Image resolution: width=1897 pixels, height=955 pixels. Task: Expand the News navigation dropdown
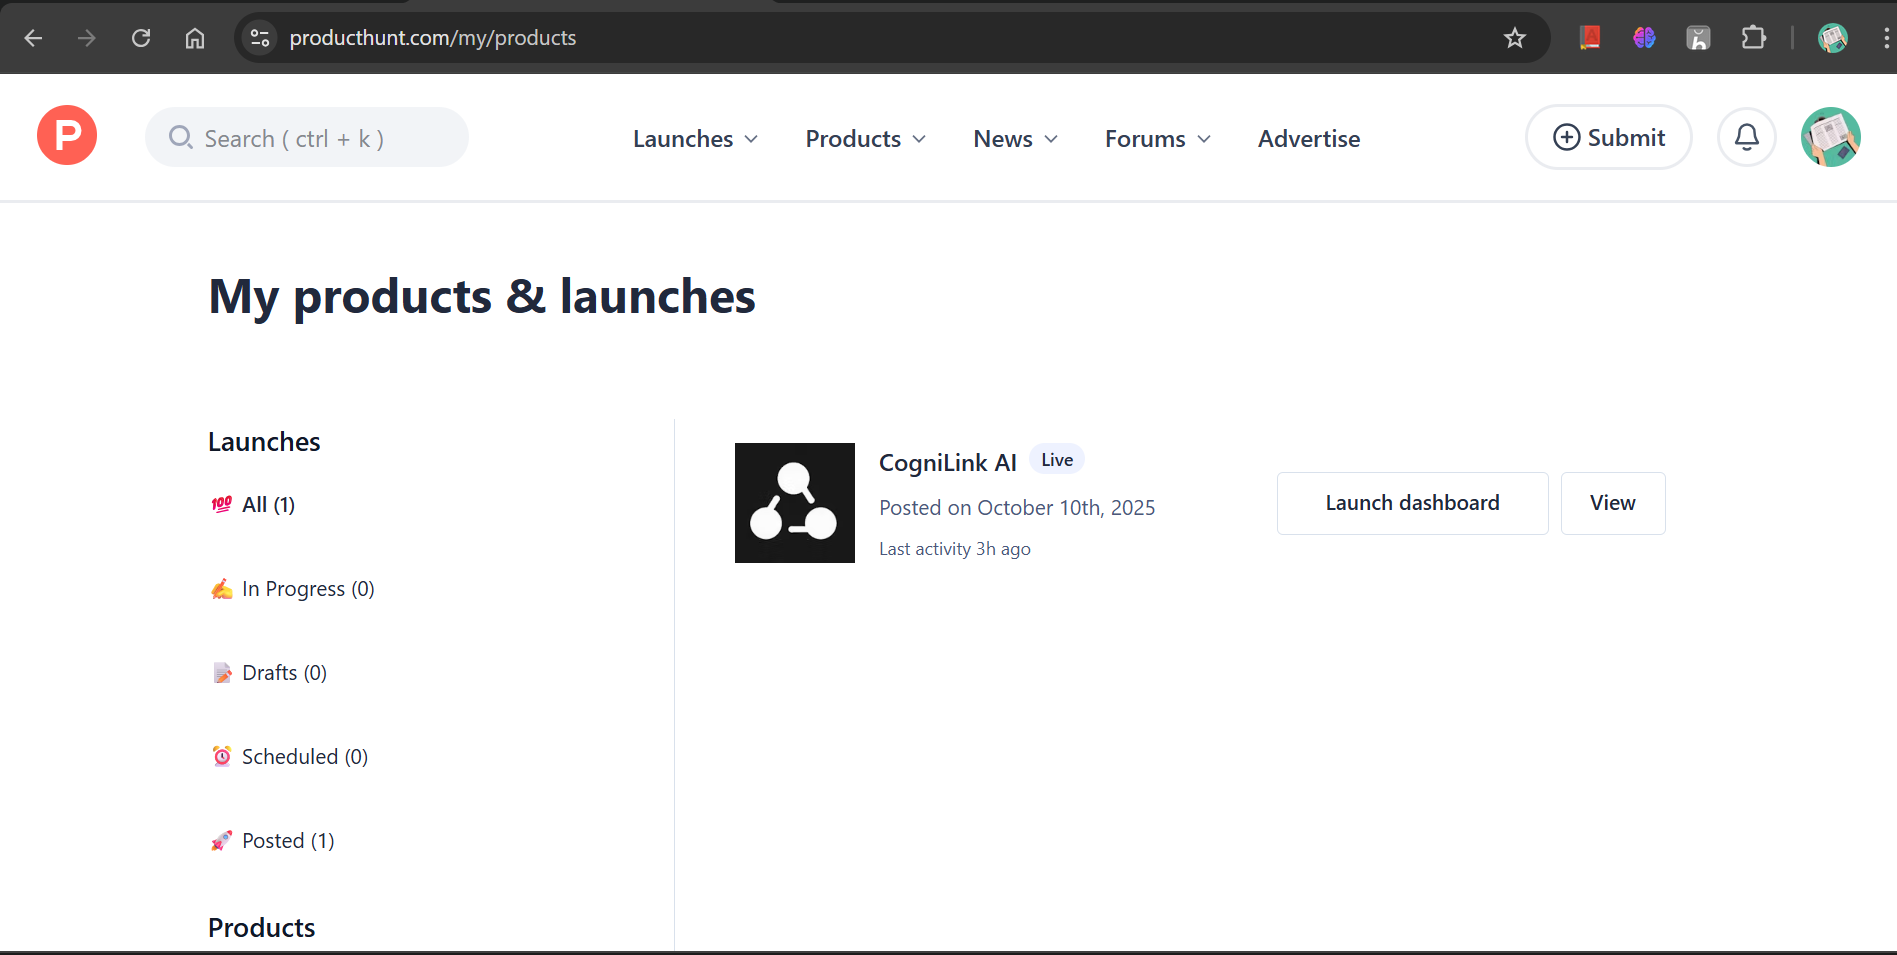1015,139
